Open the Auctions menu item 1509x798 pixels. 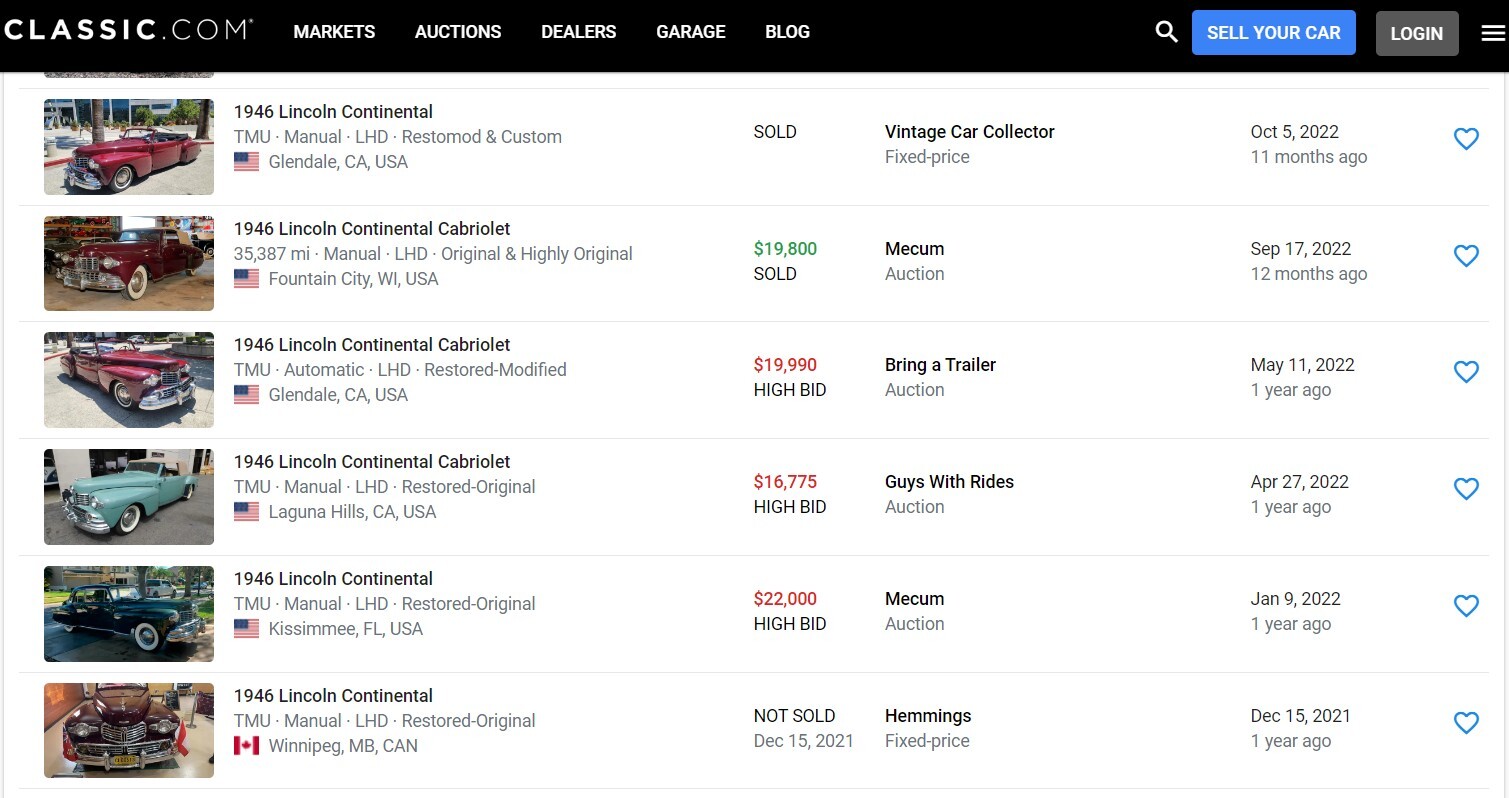pyautogui.click(x=458, y=32)
